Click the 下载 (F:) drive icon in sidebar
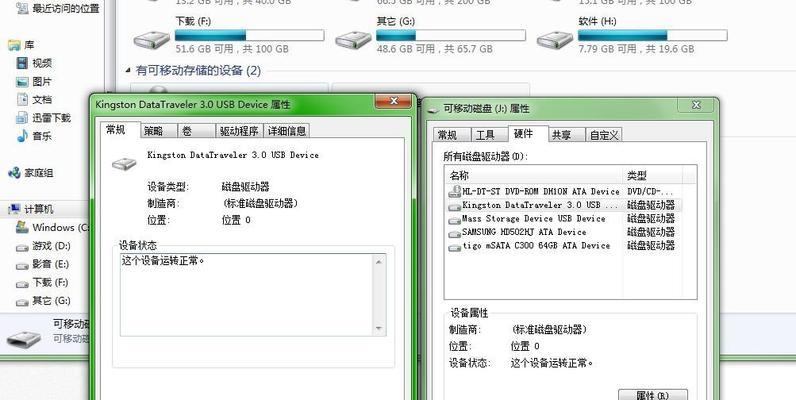This screenshot has height=400, width=796. pyautogui.click(x=22, y=283)
